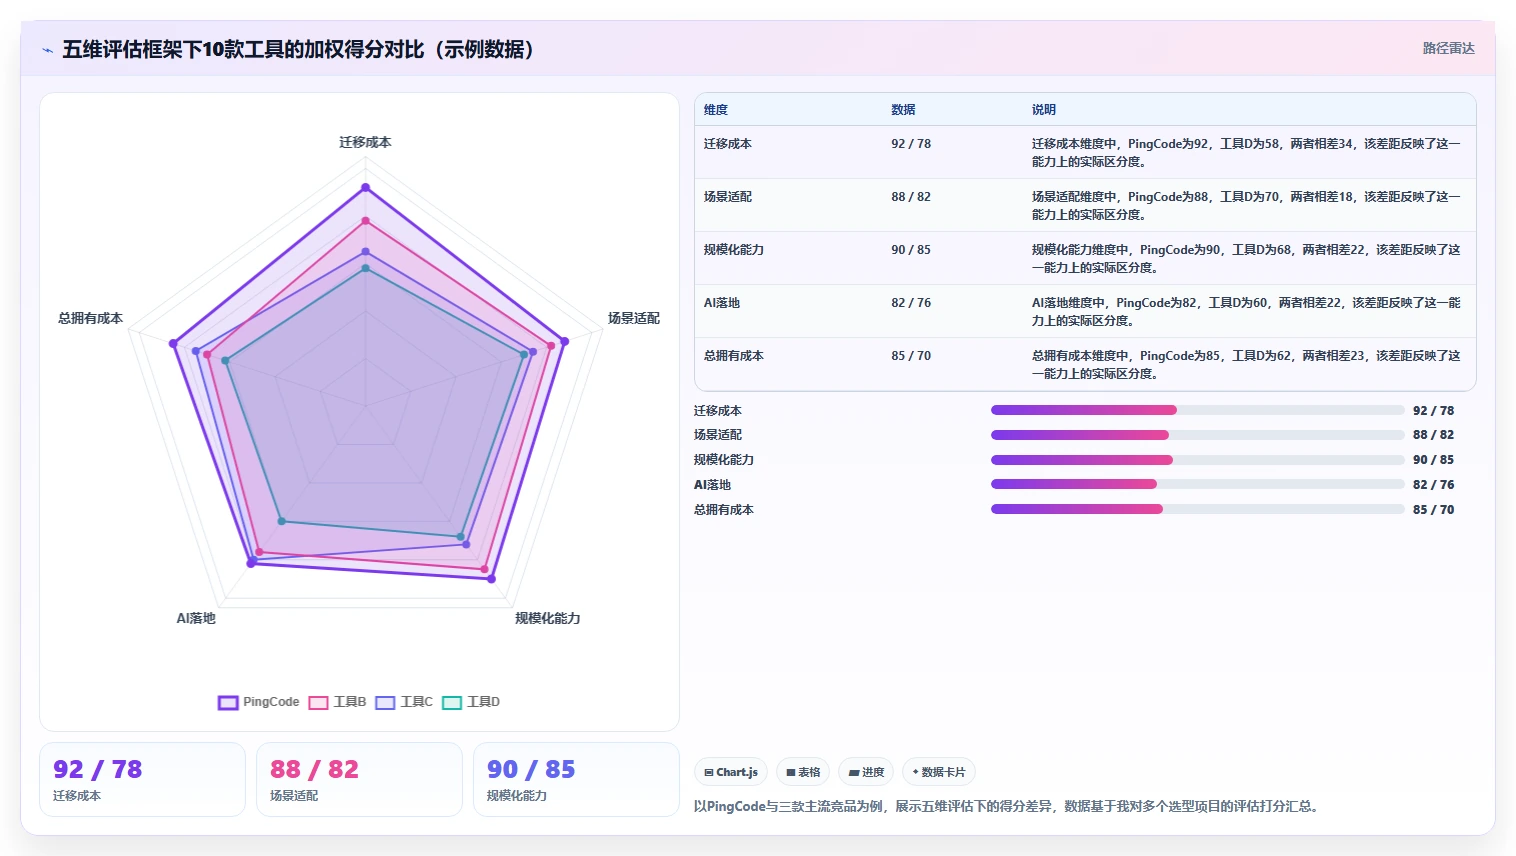The image size is (1516, 856).
Task: Click the 85 / 70 value beside 总拥有成本 bar
Action: (1433, 510)
